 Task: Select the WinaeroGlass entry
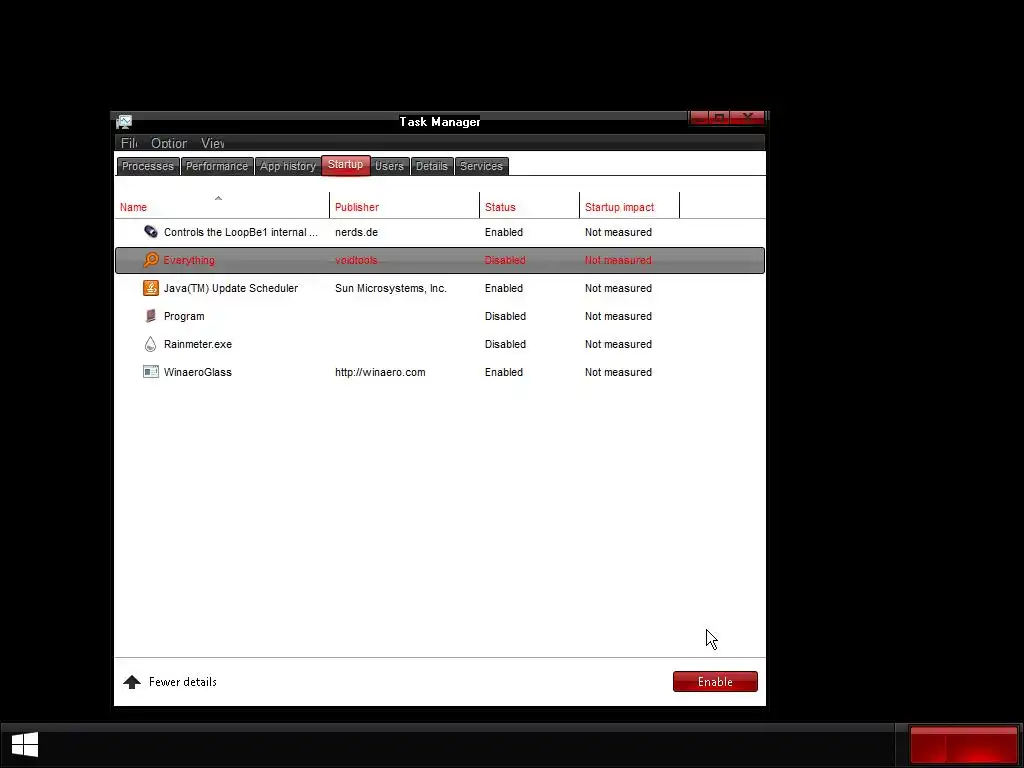point(440,372)
